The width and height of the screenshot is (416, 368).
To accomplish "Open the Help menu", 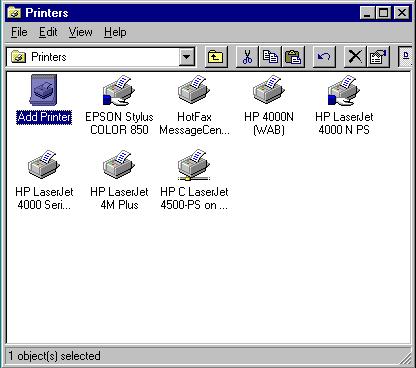I will pos(115,32).
